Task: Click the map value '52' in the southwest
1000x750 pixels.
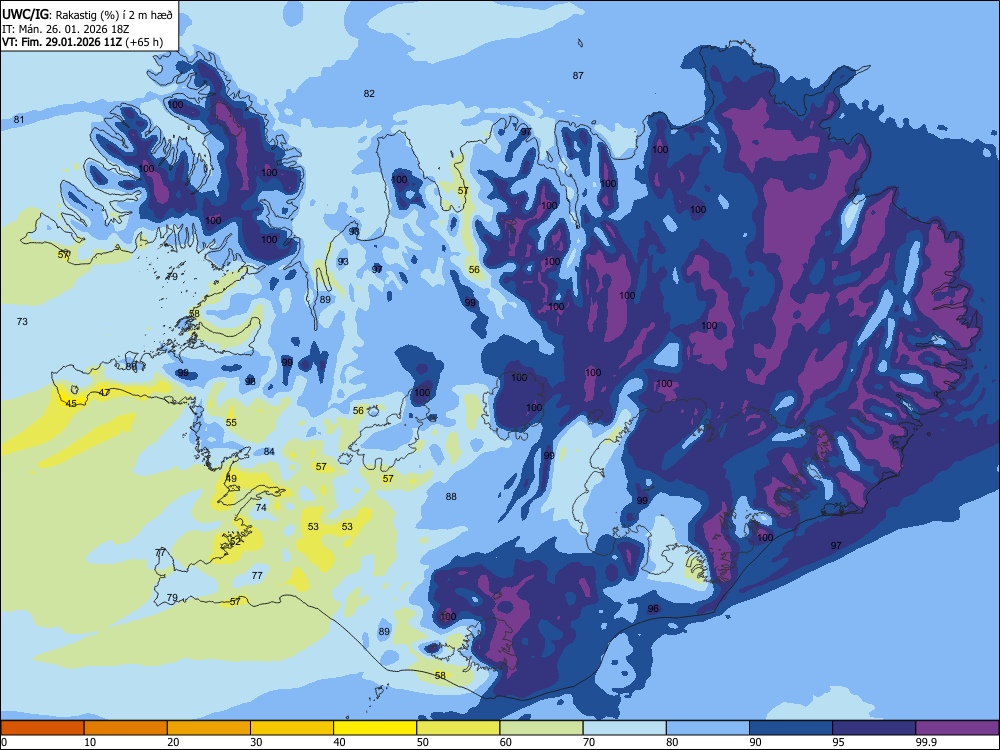Action: [x=235, y=541]
